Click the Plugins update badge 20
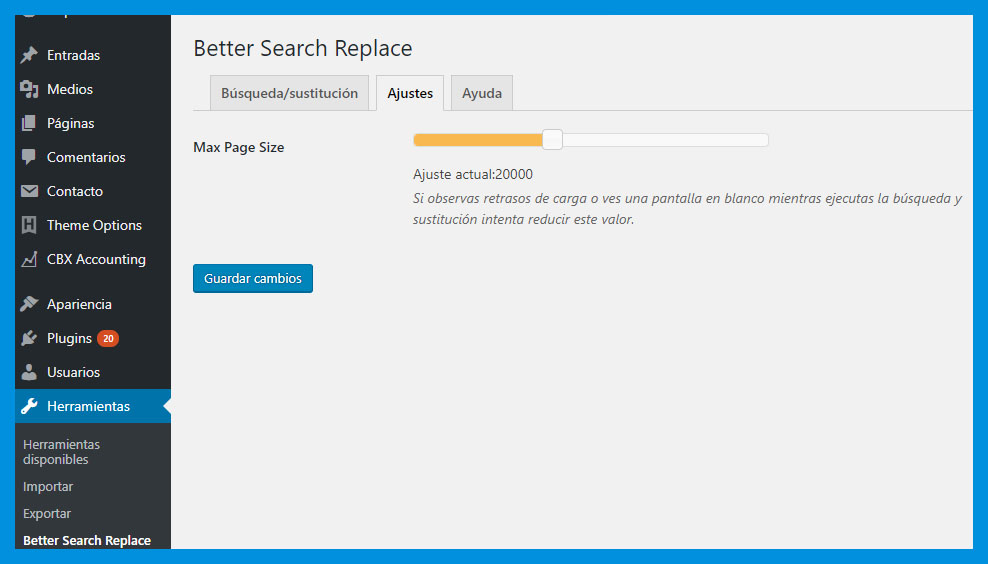Viewport: 988px width, 564px height. pos(108,338)
